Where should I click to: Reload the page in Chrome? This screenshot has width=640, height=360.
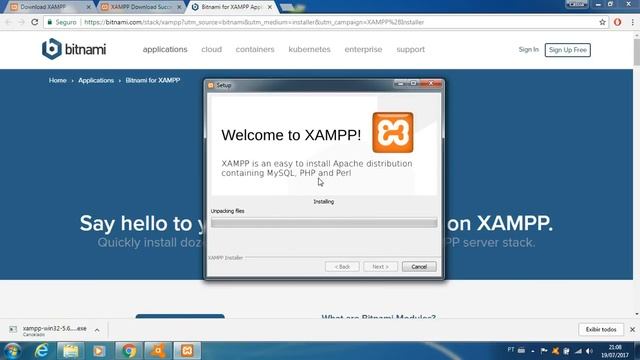(35, 22)
